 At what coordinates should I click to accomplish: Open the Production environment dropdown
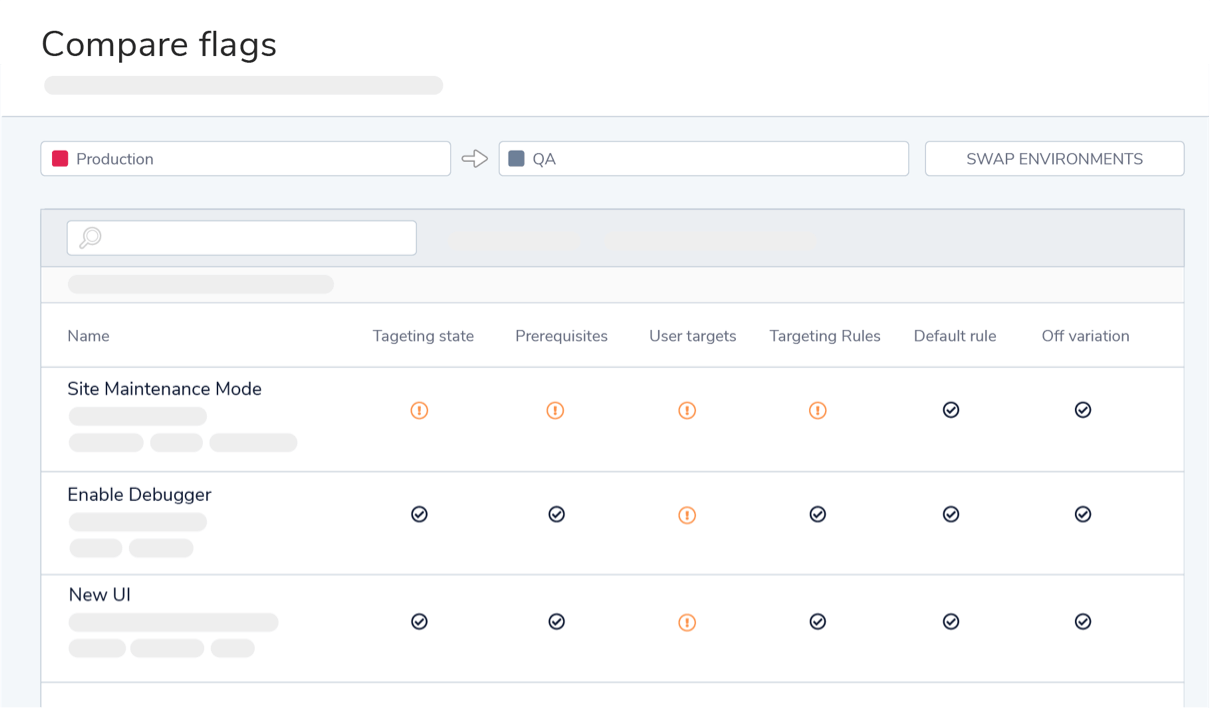click(x=245, y=159)
